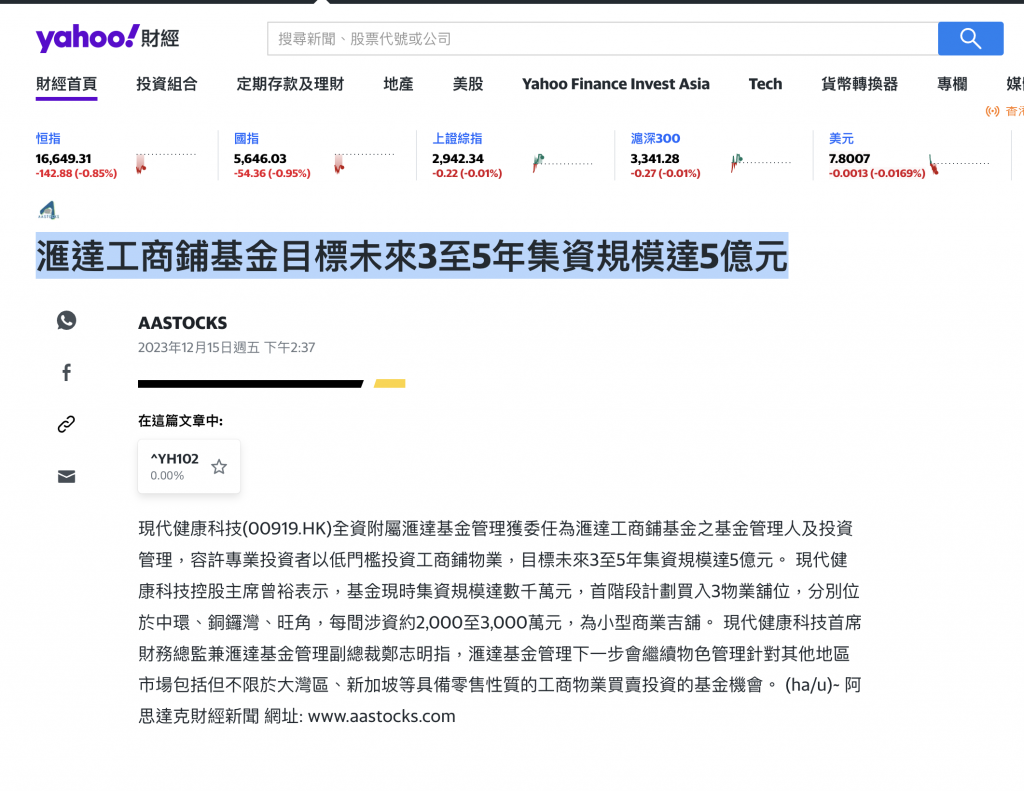Click the 5,646.03 index value
The width and height of the screenshot is (1024, 791).
pyautogui.click(x=260, y=159)
